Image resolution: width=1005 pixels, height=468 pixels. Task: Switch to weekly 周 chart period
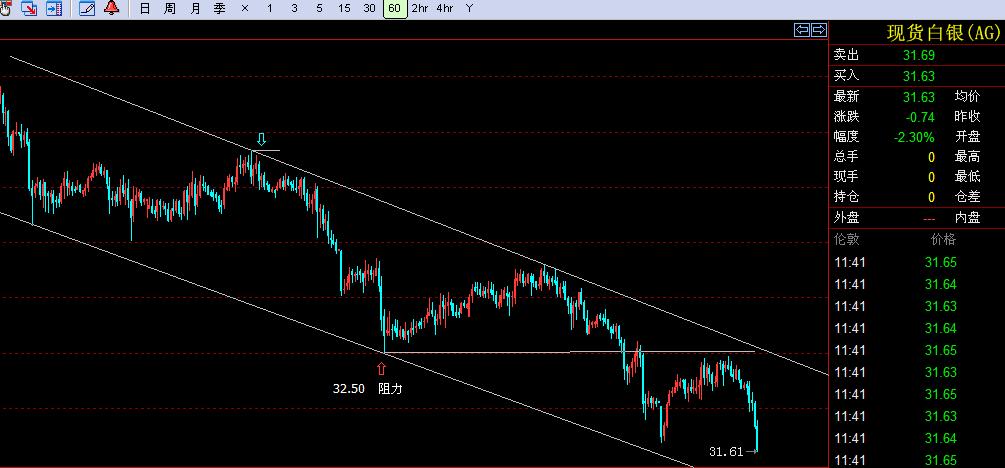click(x=170, y=8)
